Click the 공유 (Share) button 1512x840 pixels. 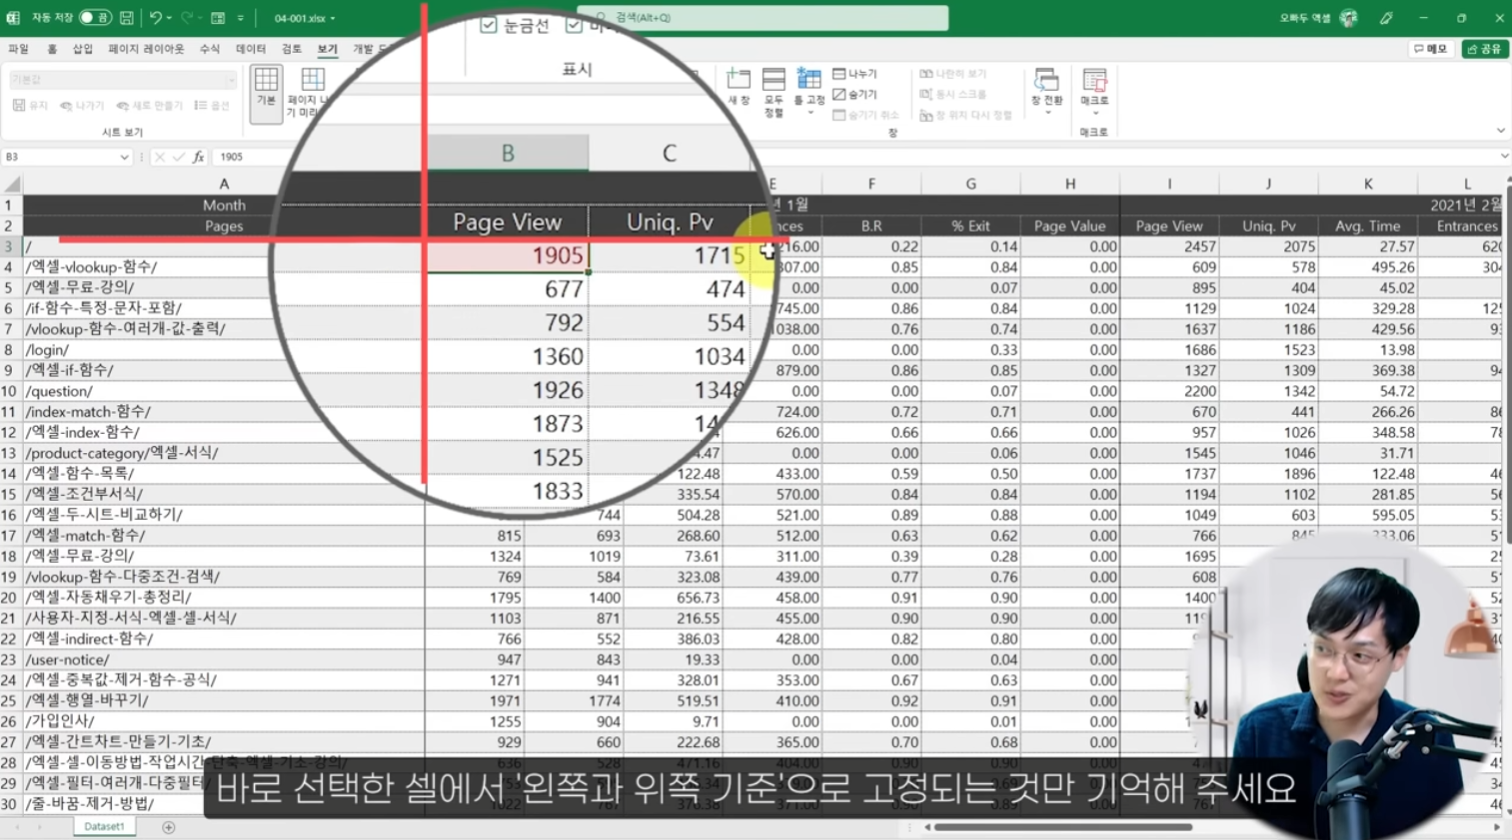(1484, 48)
